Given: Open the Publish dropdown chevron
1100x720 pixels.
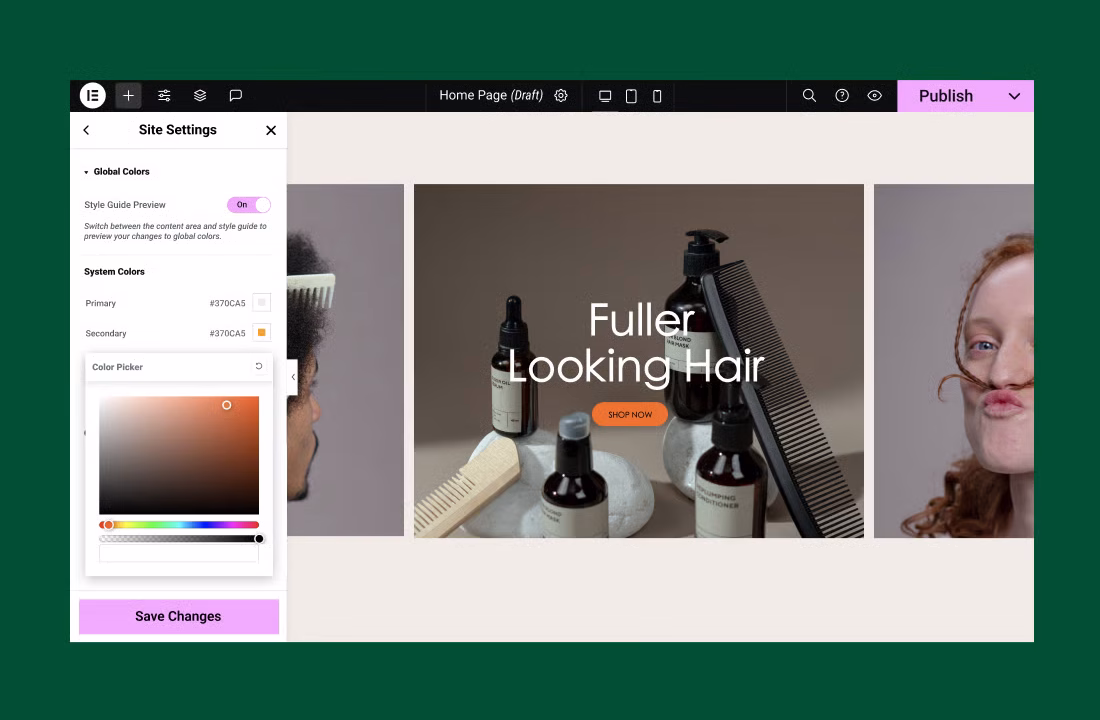Looking at the screenshot, I should [x=1014, y=95].
